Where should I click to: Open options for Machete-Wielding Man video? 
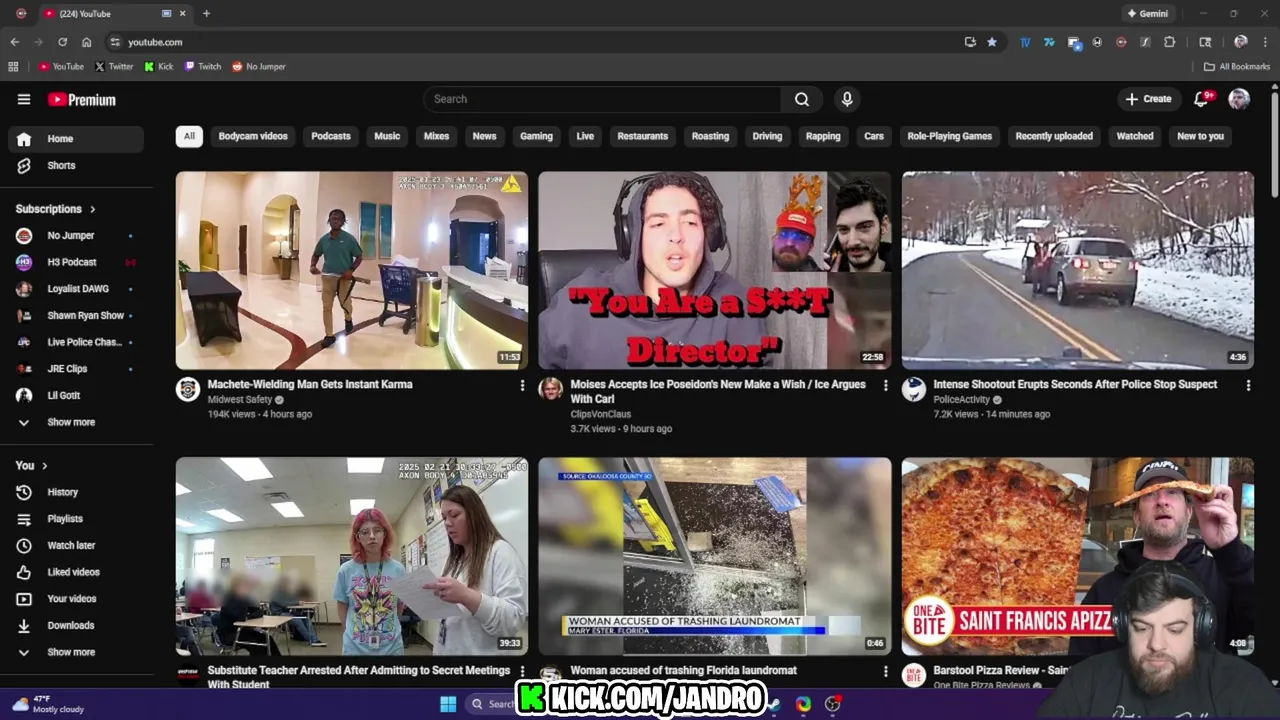pos(522,385)
